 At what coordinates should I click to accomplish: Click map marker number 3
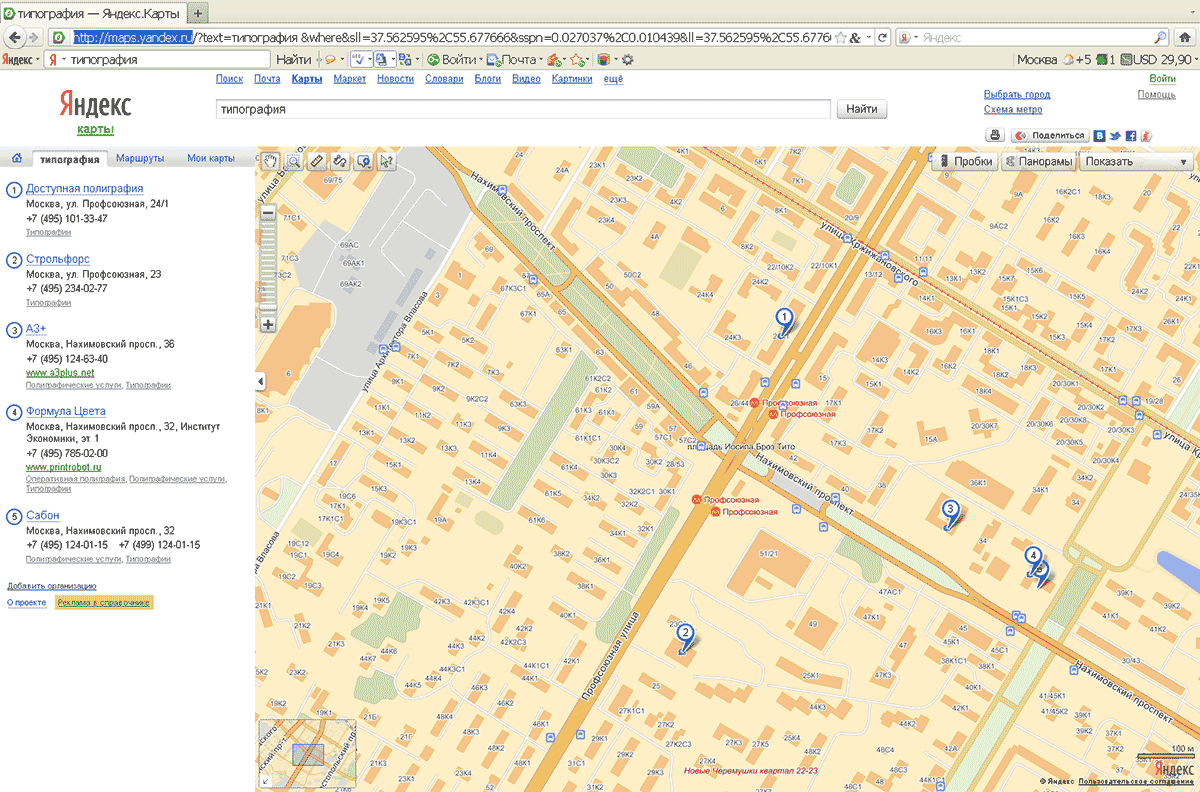click(x=952, y=511)
